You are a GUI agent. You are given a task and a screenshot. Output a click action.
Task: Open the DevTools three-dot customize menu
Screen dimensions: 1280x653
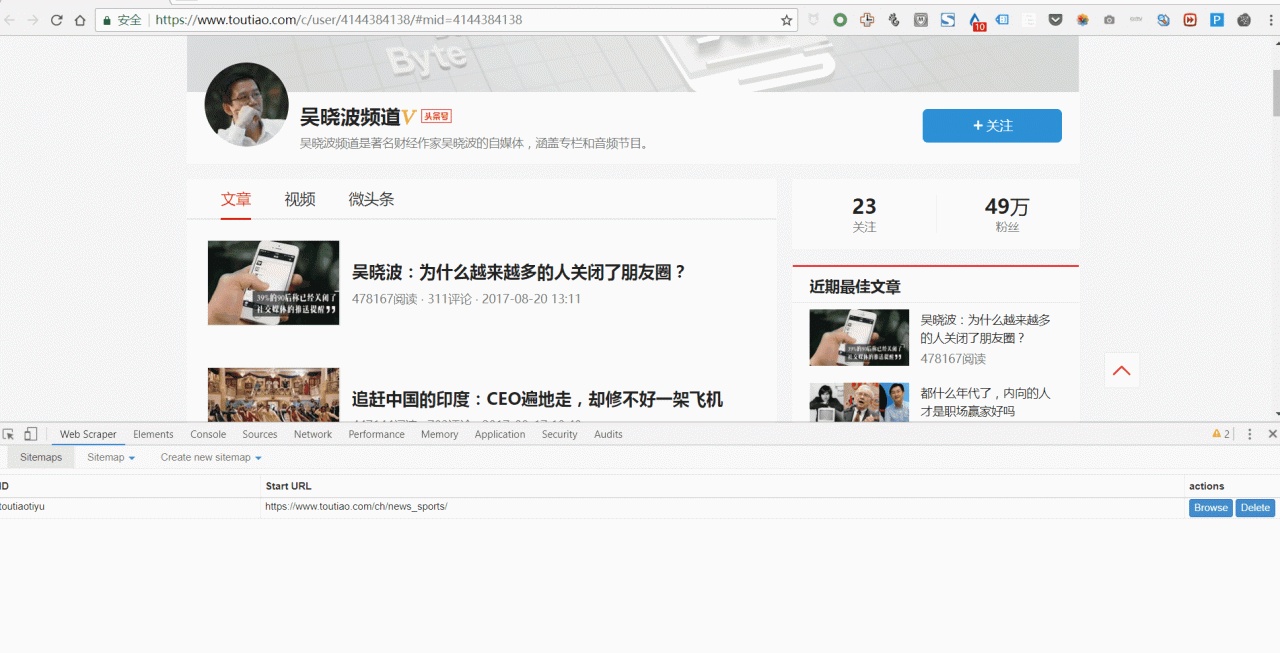[1250, 434]
